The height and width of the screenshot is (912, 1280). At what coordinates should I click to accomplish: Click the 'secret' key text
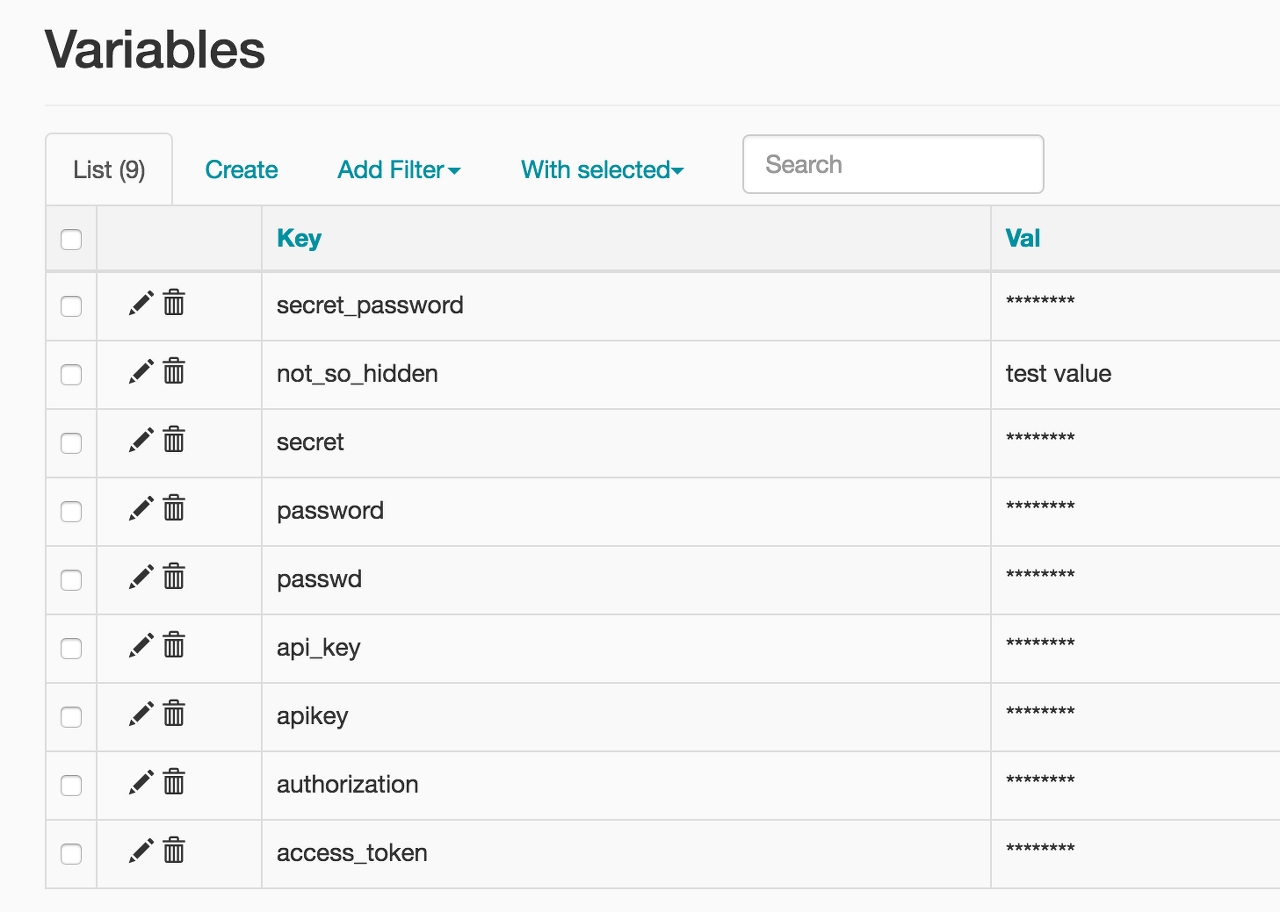(310, 442)
